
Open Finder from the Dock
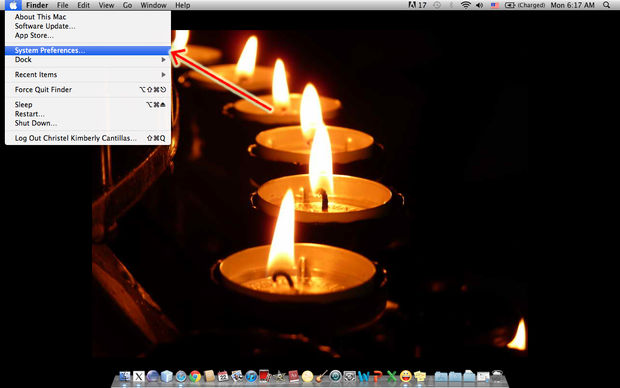point(125,376)
